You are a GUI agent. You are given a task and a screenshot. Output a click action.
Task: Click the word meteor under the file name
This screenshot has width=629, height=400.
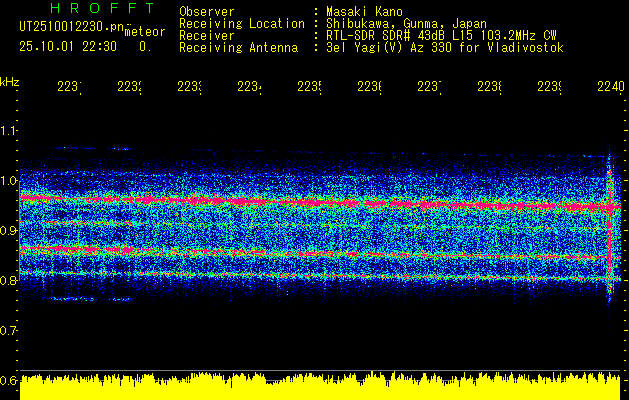145,32
